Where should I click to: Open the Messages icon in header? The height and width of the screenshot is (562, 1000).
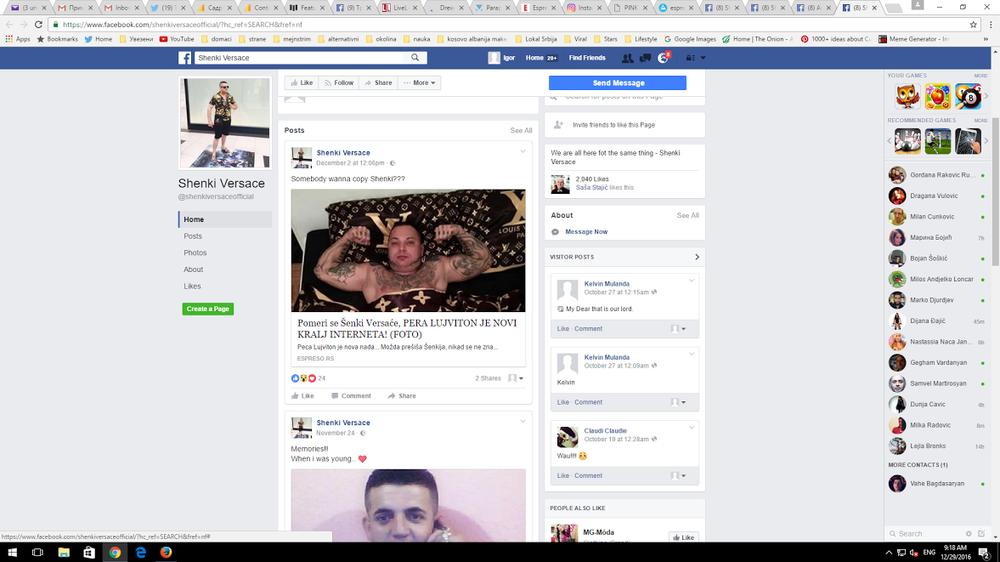[645, 58]
